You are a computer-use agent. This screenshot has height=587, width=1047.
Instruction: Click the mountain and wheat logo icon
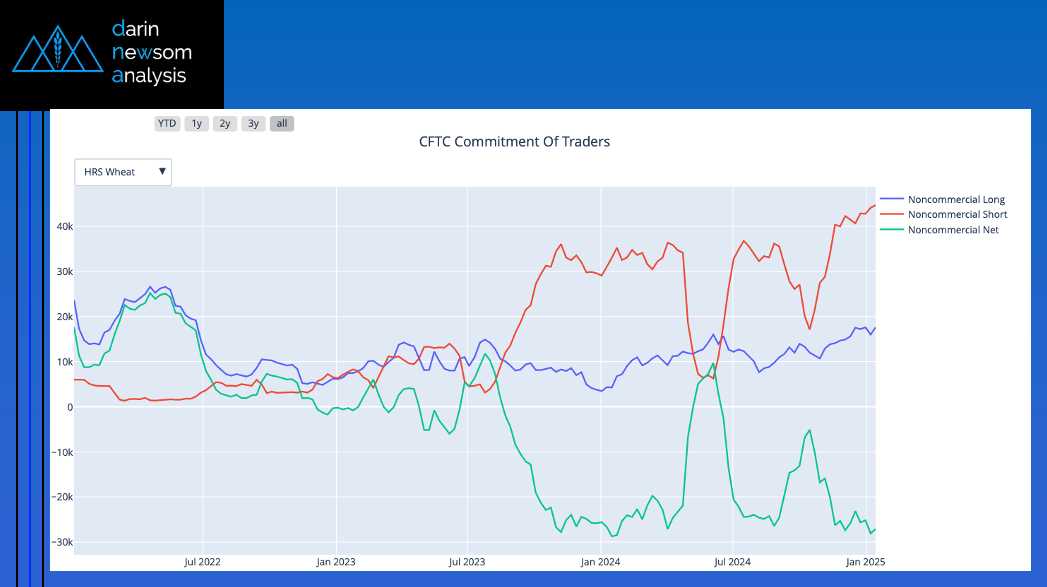click(x=57, y=52)
